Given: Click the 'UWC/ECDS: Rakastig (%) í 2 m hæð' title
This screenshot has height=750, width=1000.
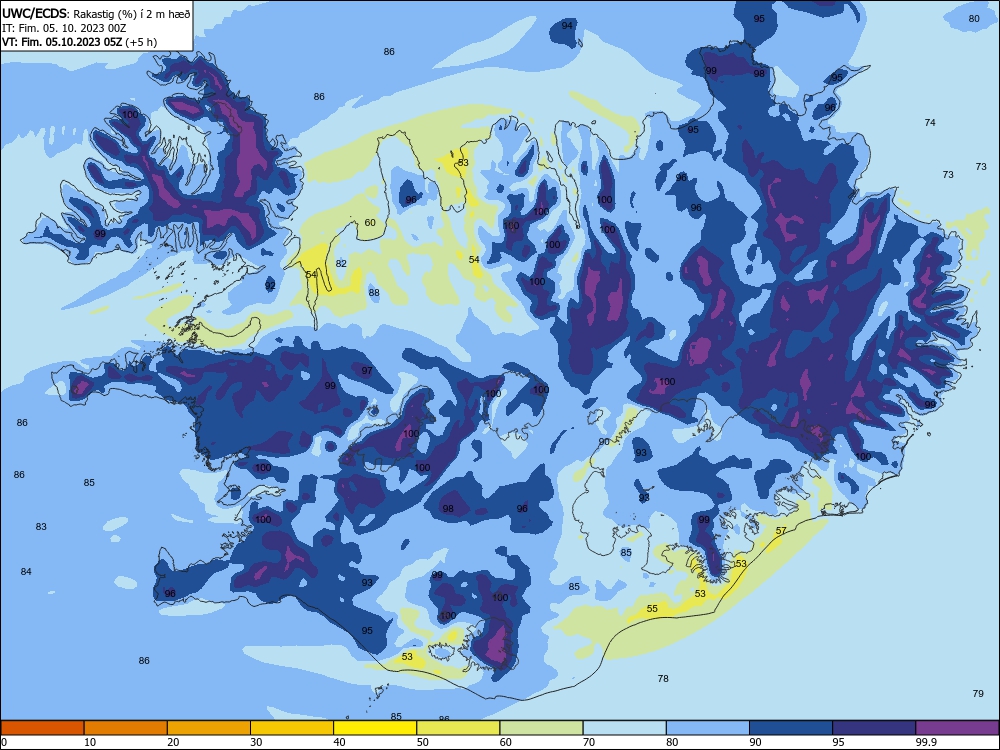Looking at the screenshot, I should pyautogui.click(x=96, y=13).
